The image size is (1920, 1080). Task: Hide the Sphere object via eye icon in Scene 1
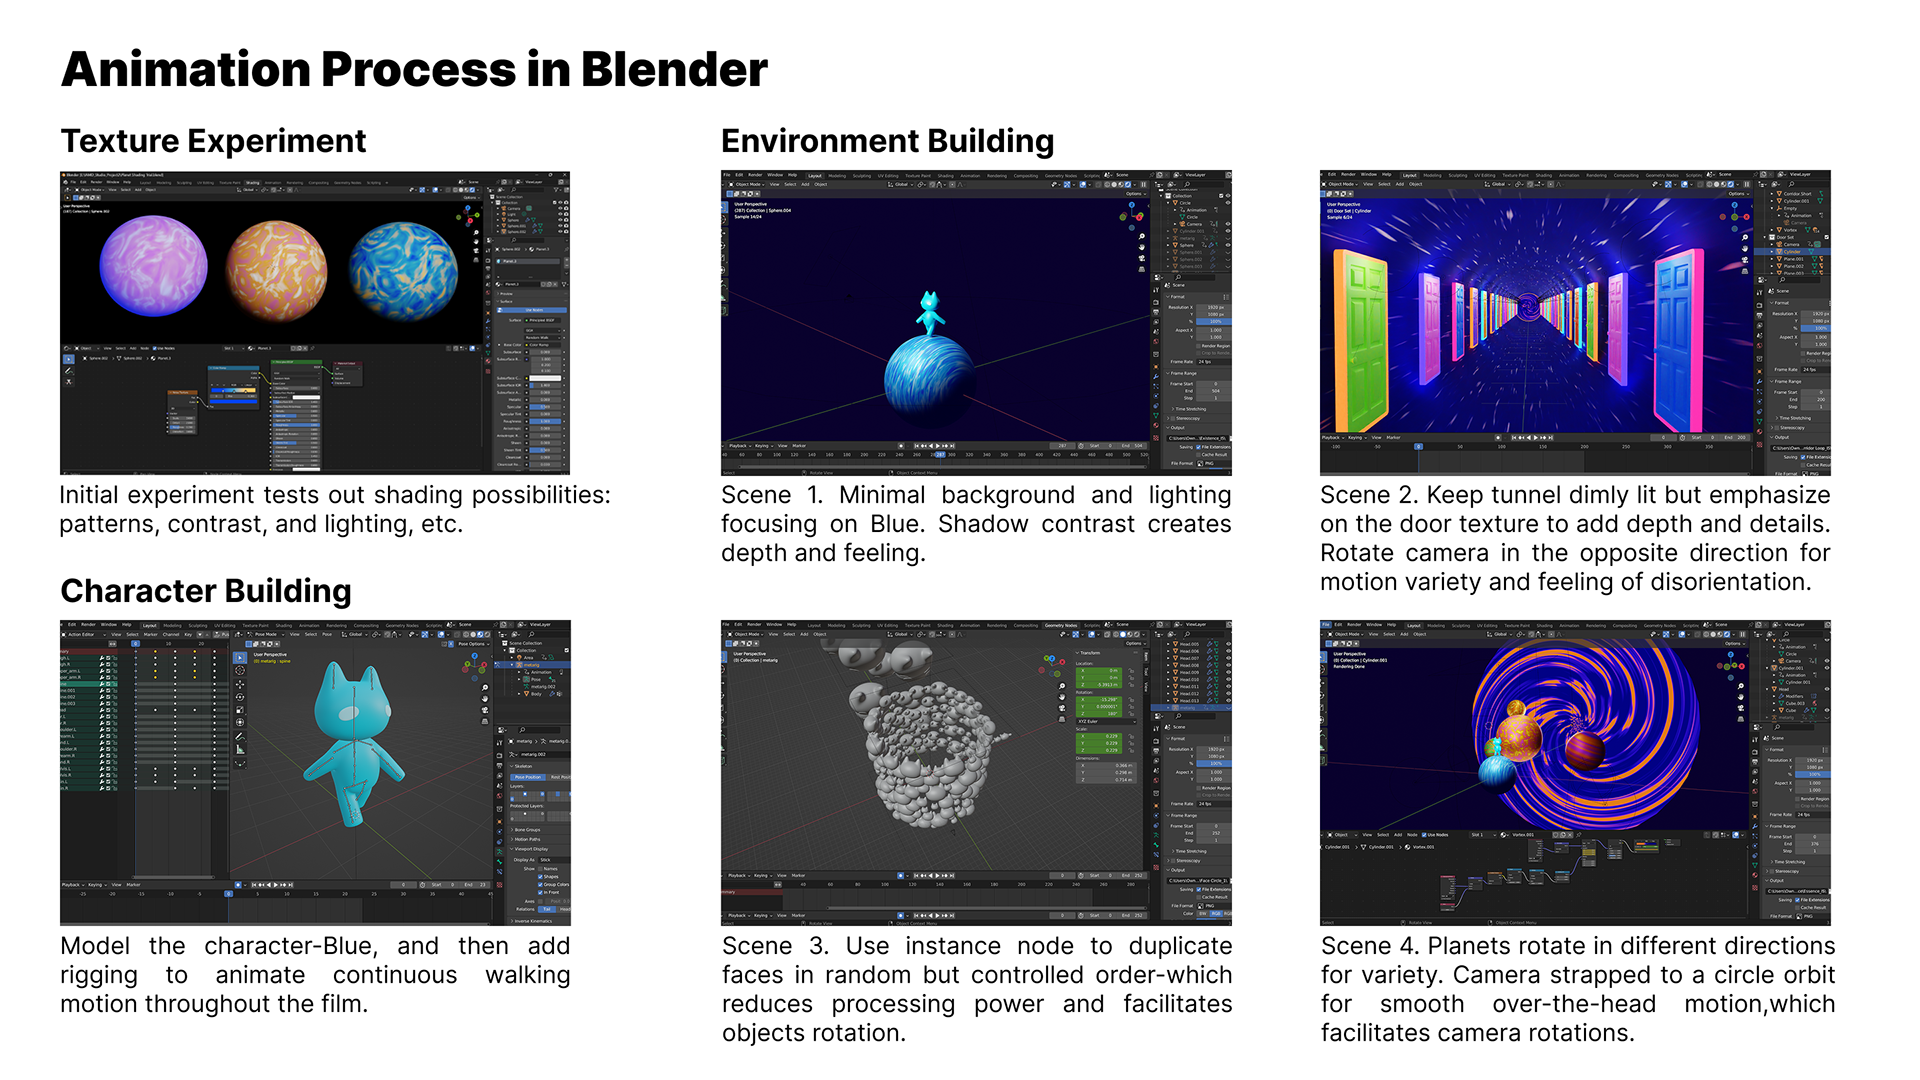coord(1228,245)
